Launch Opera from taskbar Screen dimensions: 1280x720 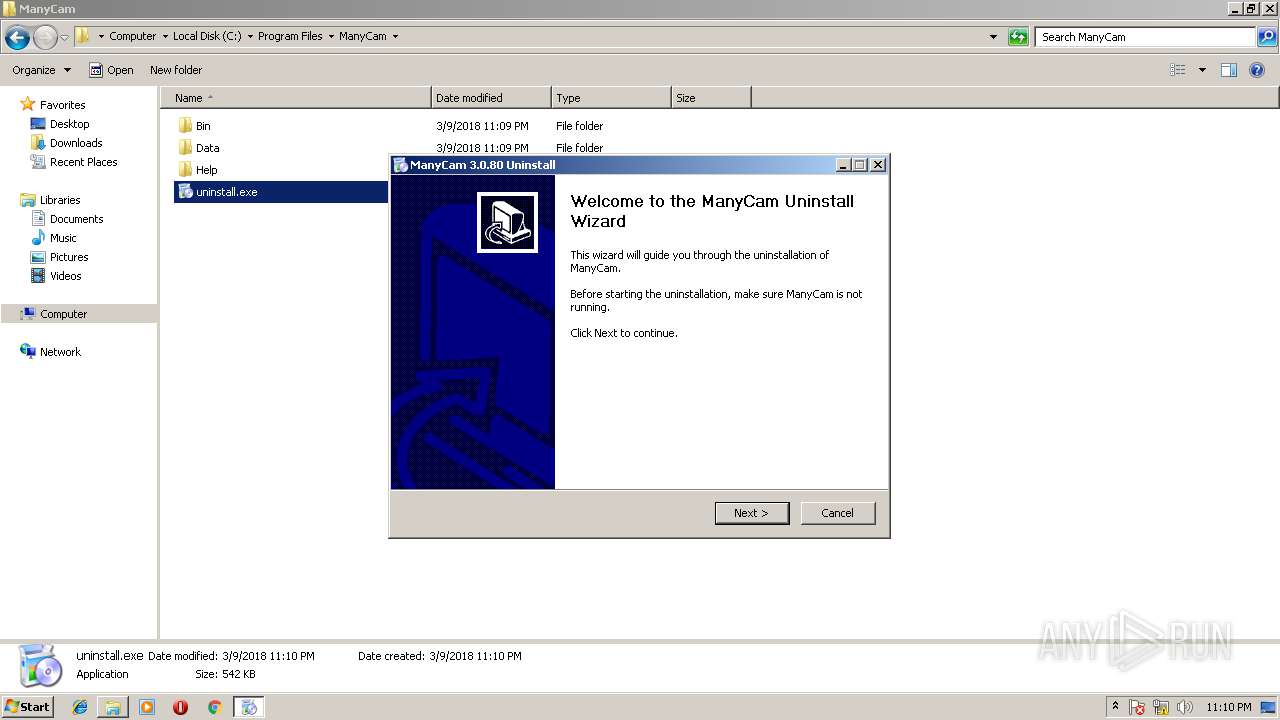pyautogui.click(x=180, y=707)
